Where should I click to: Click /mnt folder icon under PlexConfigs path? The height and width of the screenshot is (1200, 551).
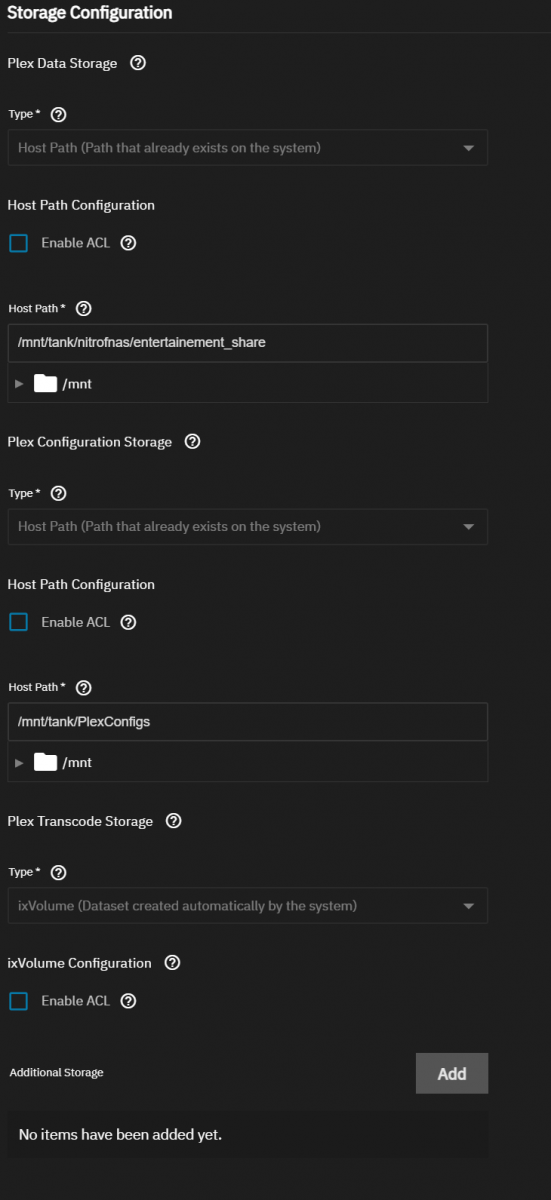click(x=46, y=762)
